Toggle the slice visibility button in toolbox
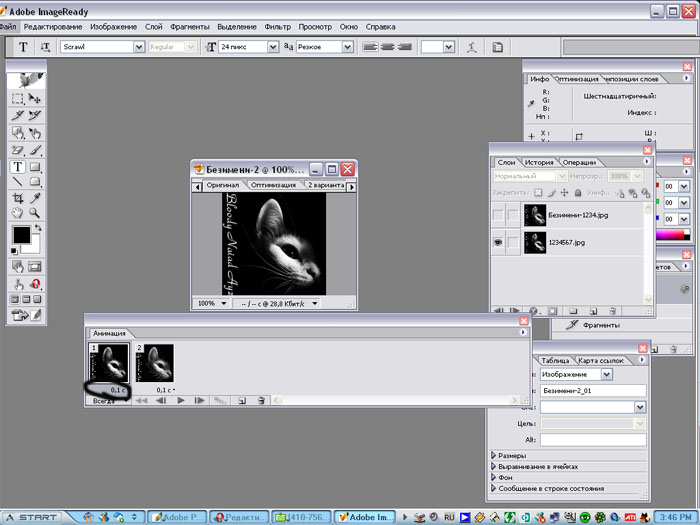Viewport: 700px width, 525px height. point(35,267)
